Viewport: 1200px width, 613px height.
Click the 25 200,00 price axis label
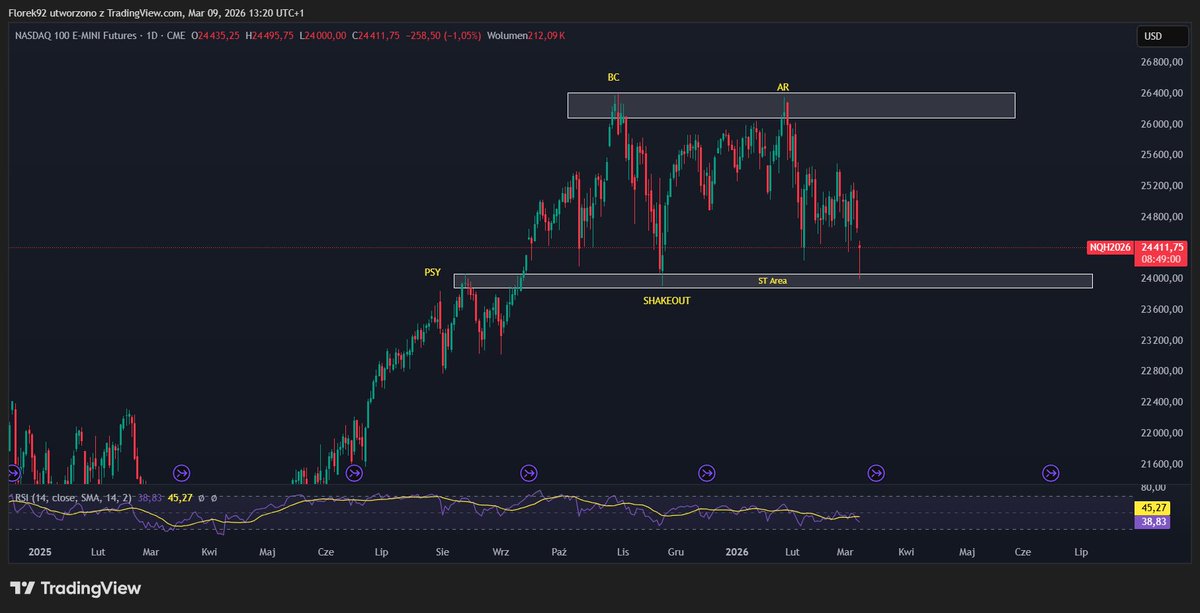(1162, 186)
